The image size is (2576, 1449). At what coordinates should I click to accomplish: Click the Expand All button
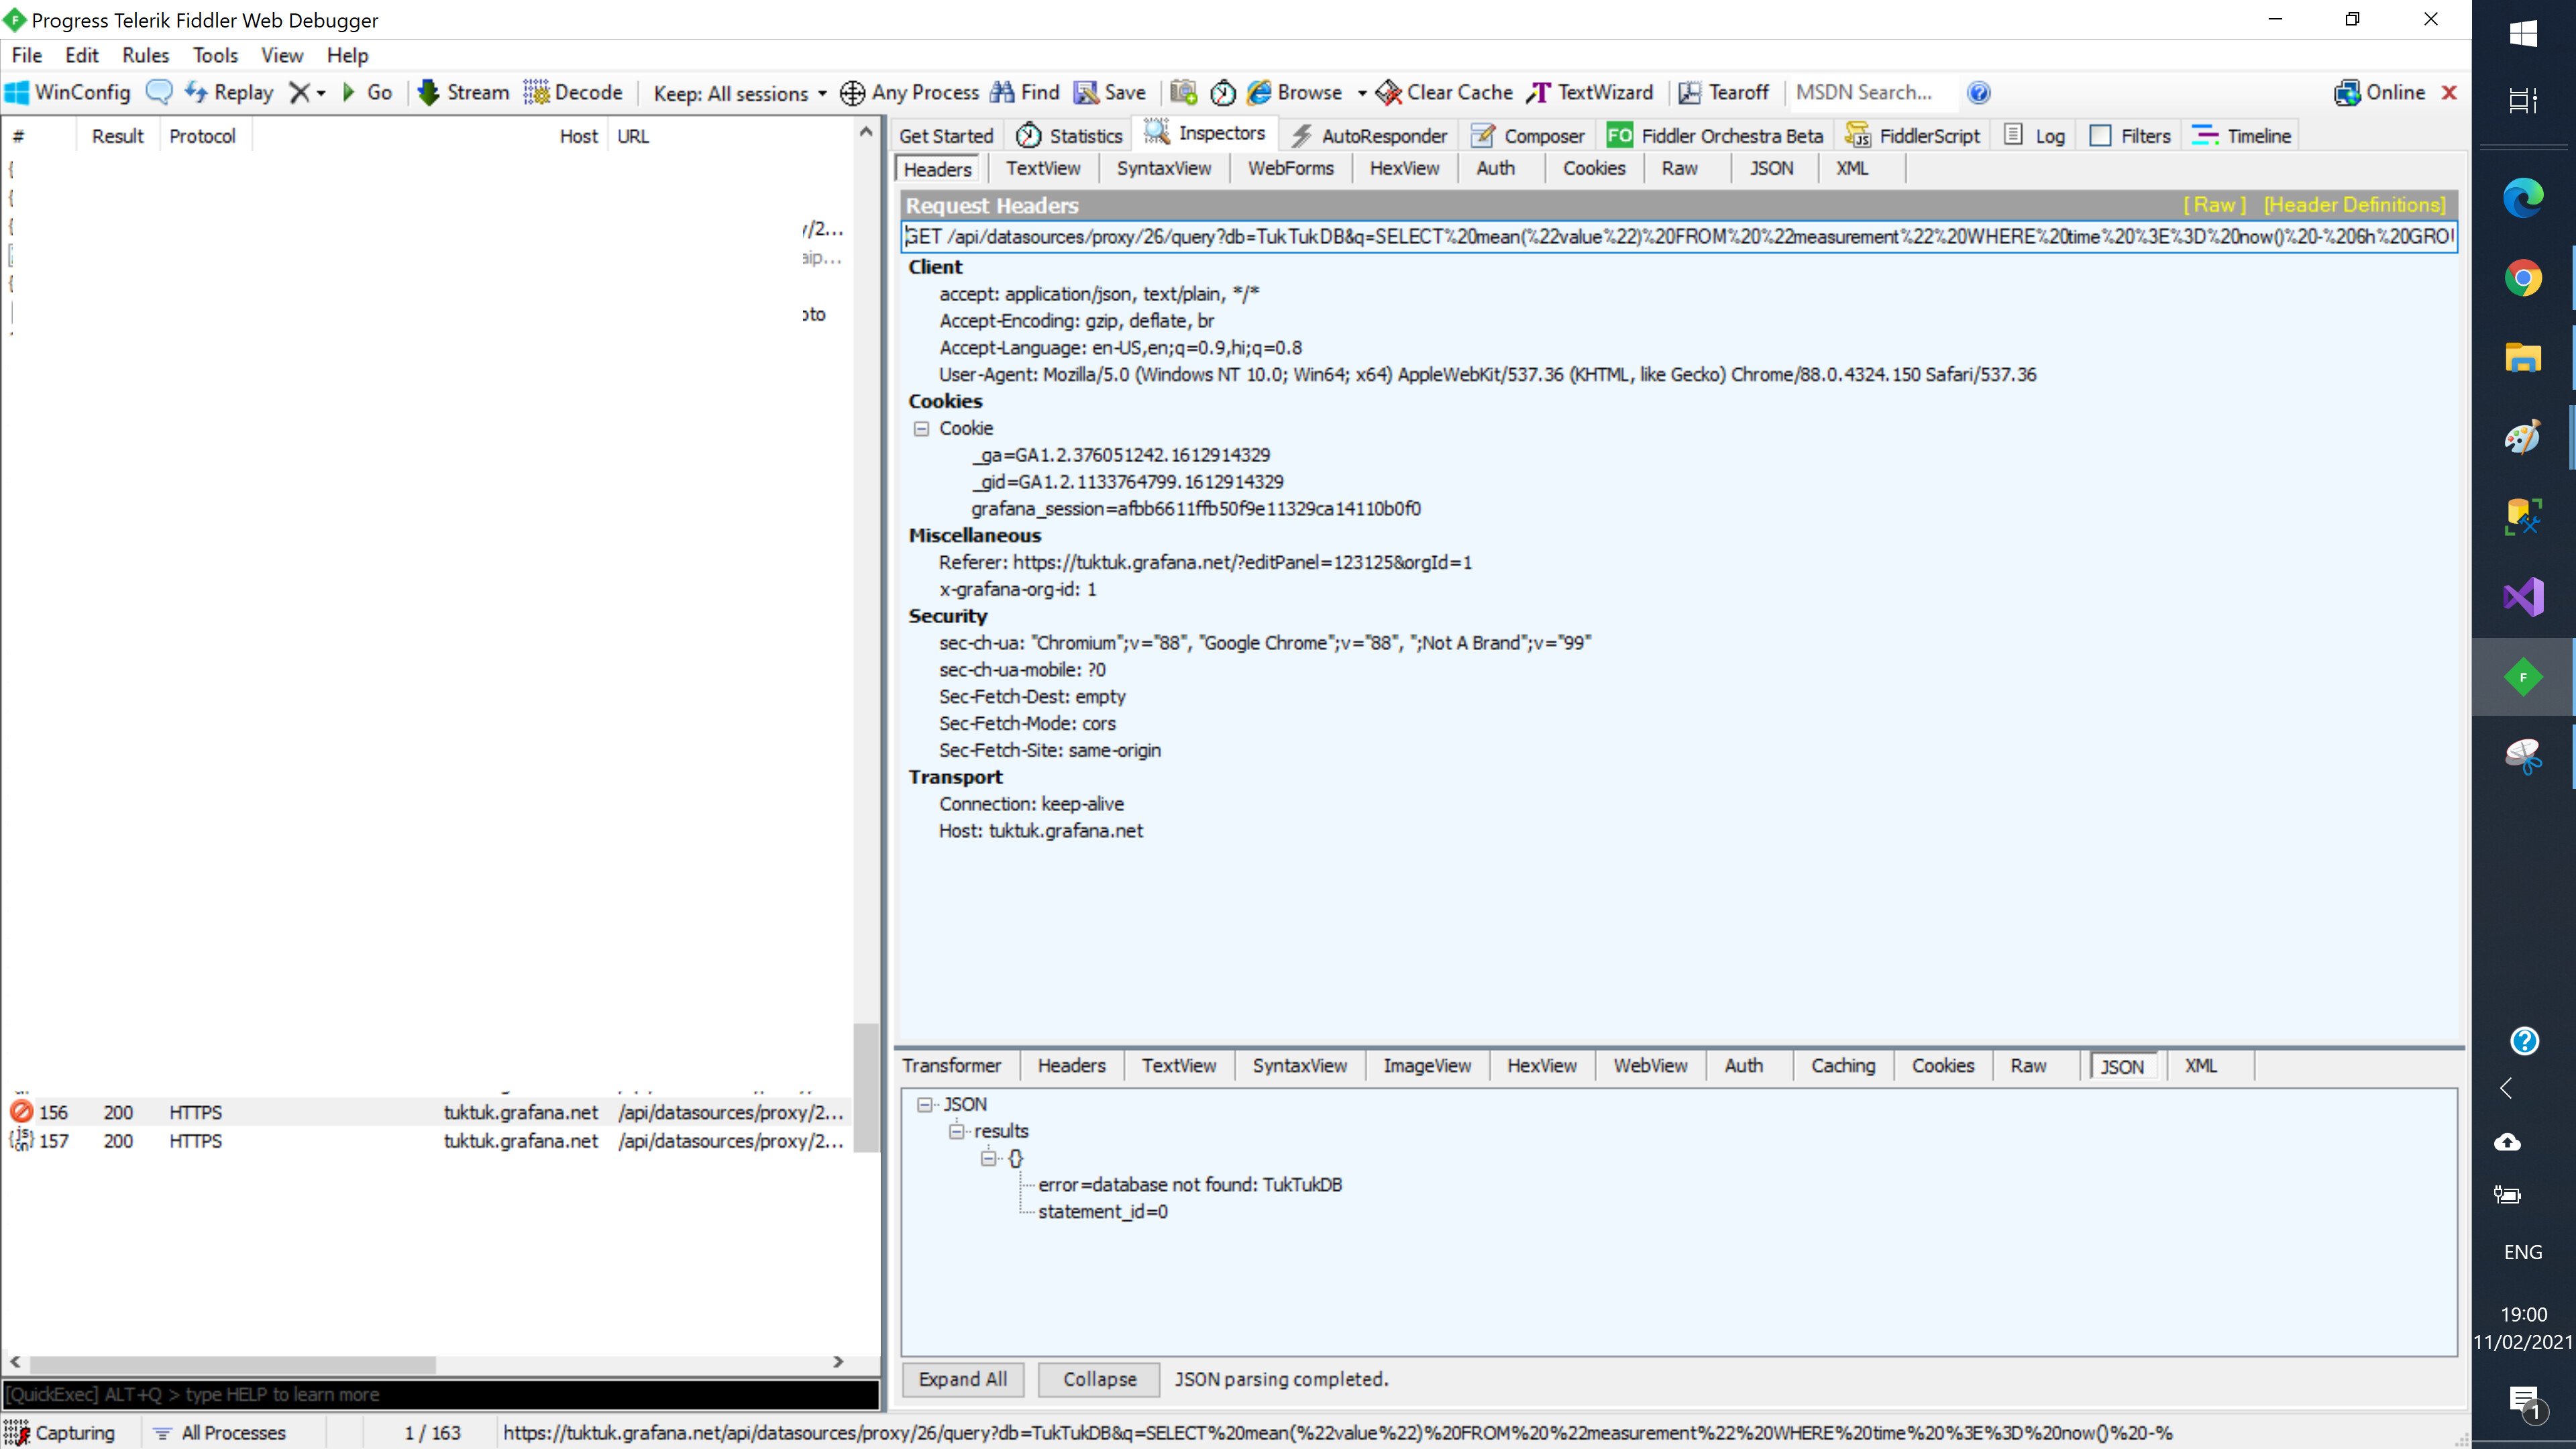coord(962,1379)
